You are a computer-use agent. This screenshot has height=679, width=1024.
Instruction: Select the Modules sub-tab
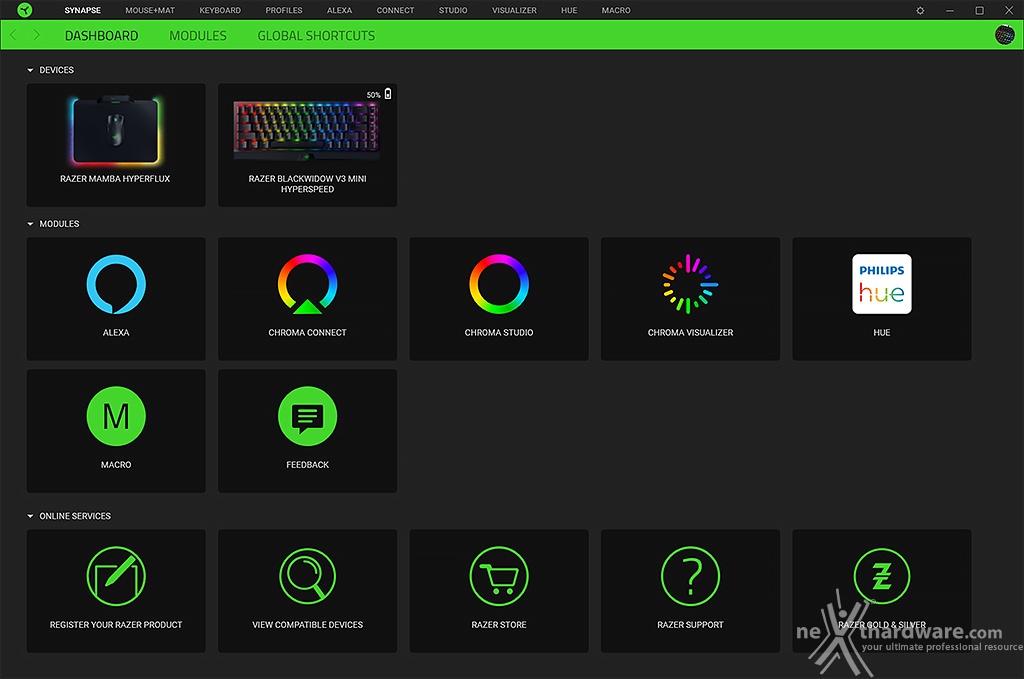(x=198, y=36)
